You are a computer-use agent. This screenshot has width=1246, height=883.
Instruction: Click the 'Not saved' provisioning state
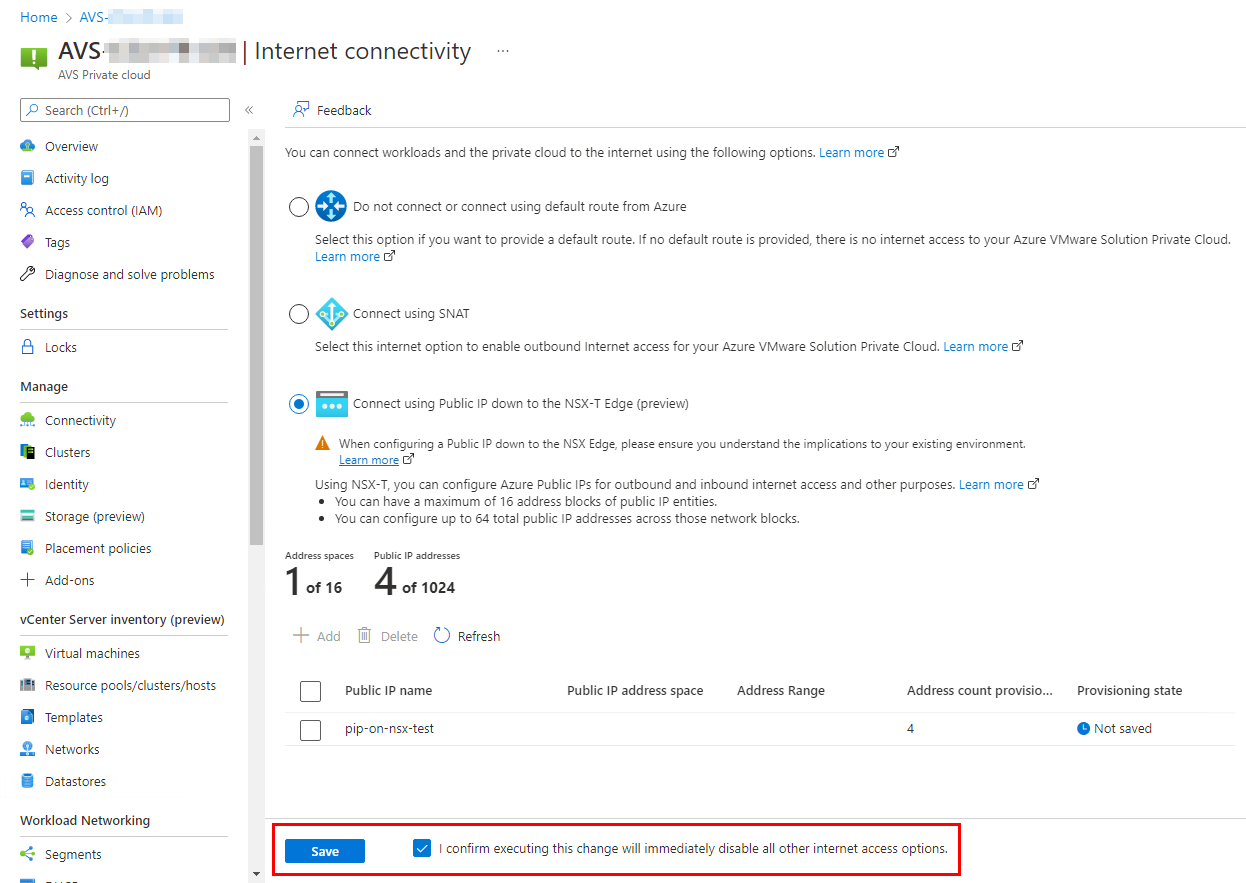(x=1115, y=728)
